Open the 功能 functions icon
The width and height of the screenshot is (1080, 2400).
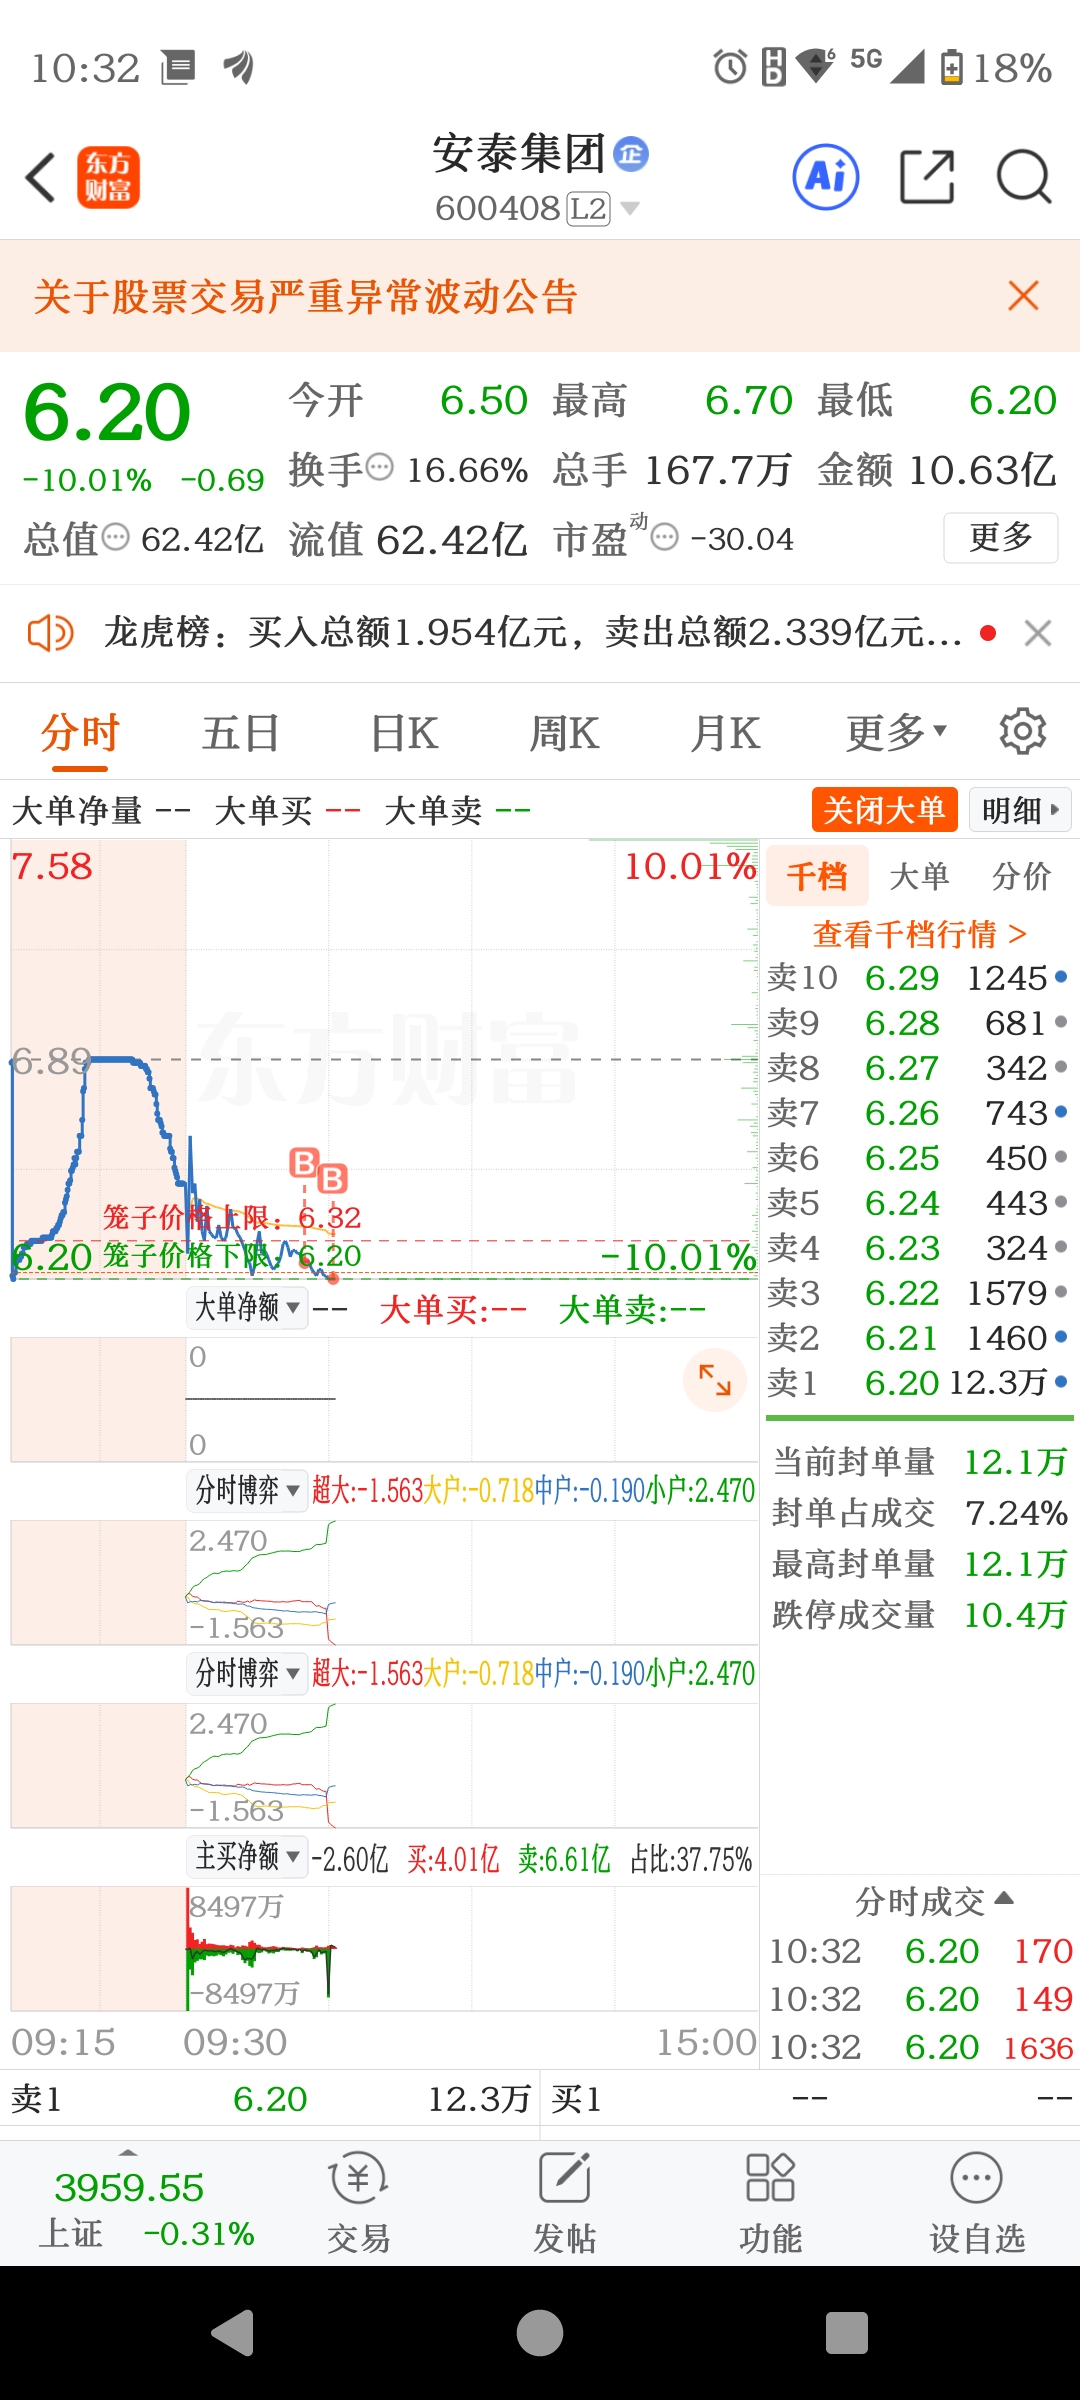point(771,2204)
